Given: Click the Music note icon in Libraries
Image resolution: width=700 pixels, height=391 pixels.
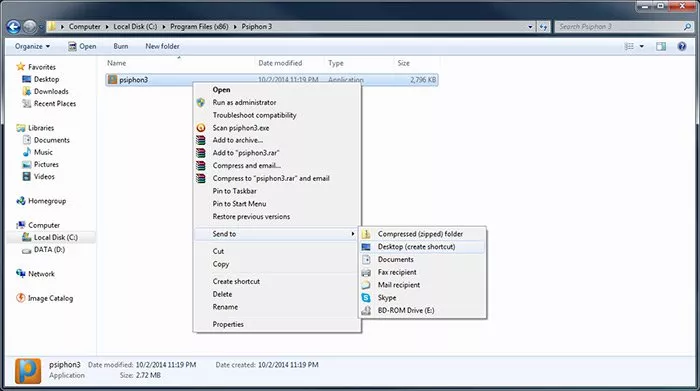Looking at the screenshot, I should [x=27, y=152].
